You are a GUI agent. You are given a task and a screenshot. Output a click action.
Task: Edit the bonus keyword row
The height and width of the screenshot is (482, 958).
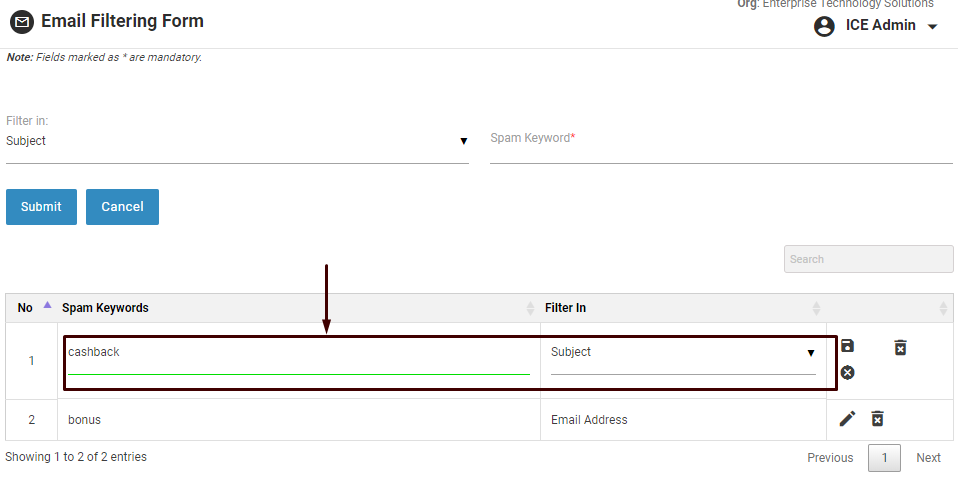[847, 419]
